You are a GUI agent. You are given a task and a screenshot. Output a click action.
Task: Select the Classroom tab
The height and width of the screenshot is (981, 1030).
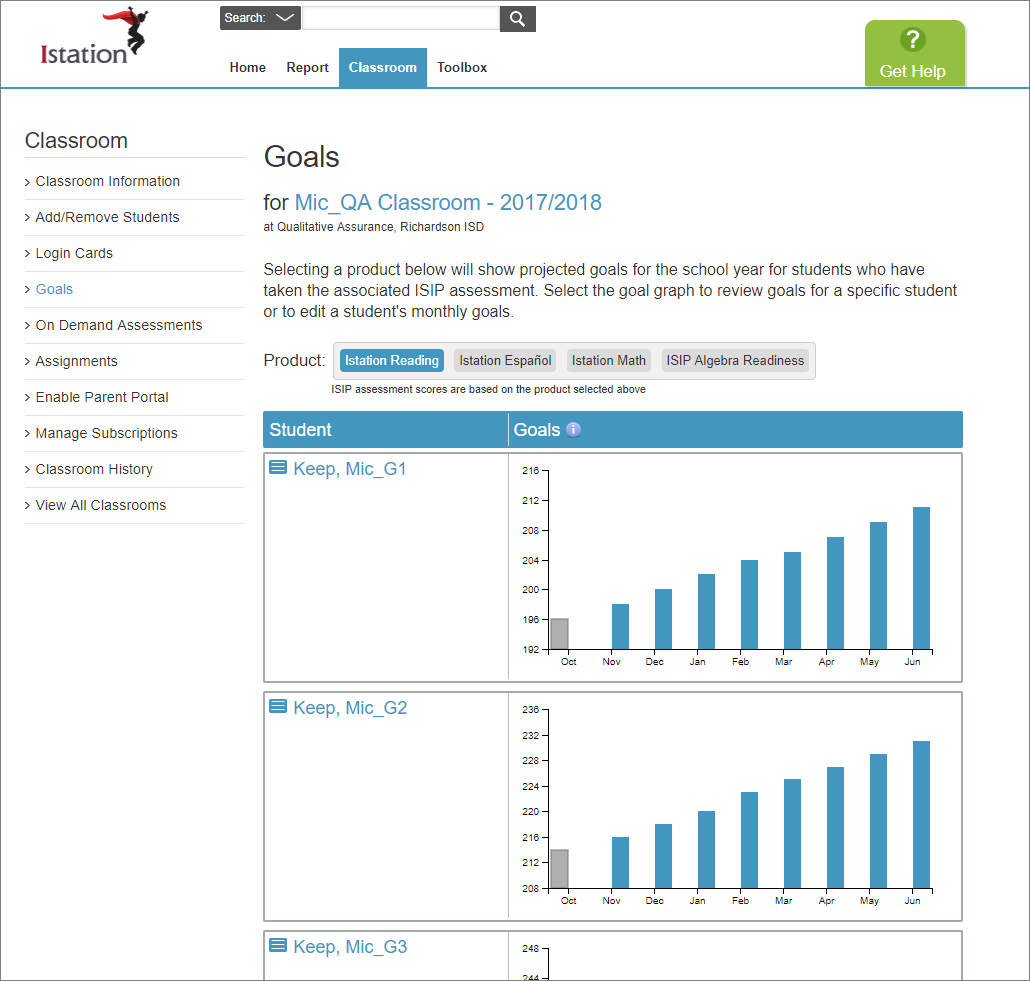[x=383, y=67]
